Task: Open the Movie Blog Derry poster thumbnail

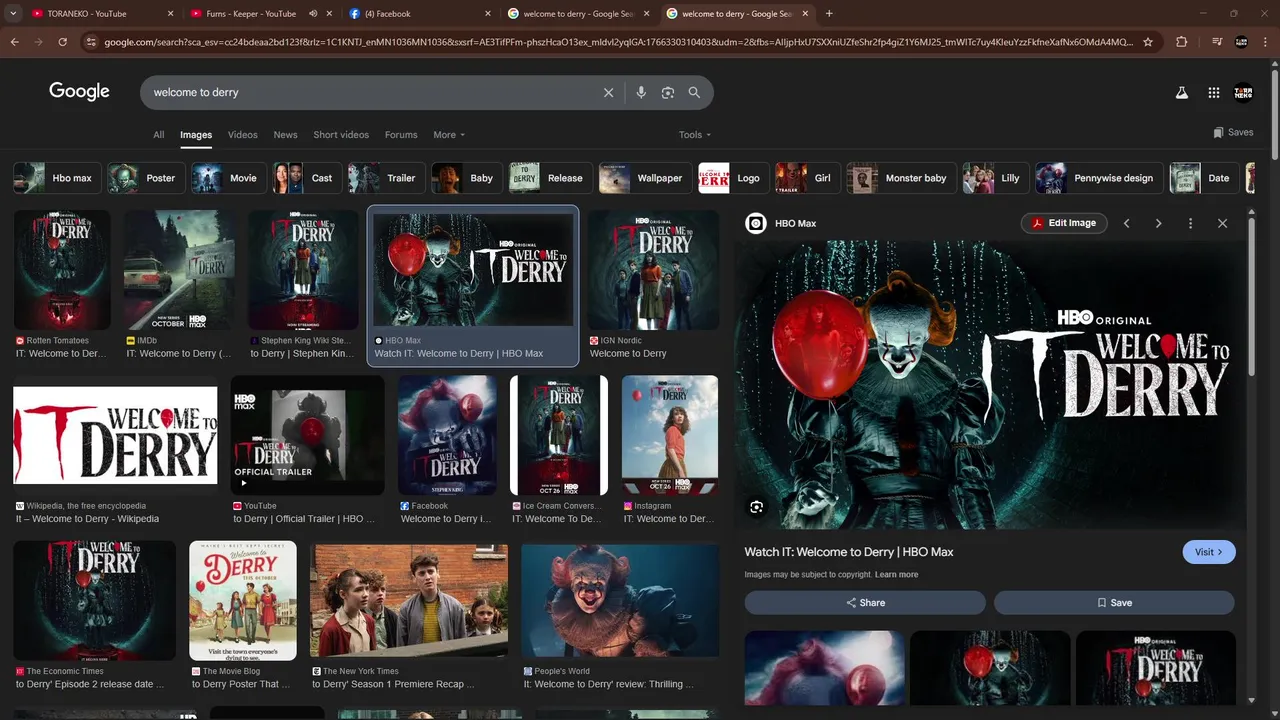Action: 243,601
